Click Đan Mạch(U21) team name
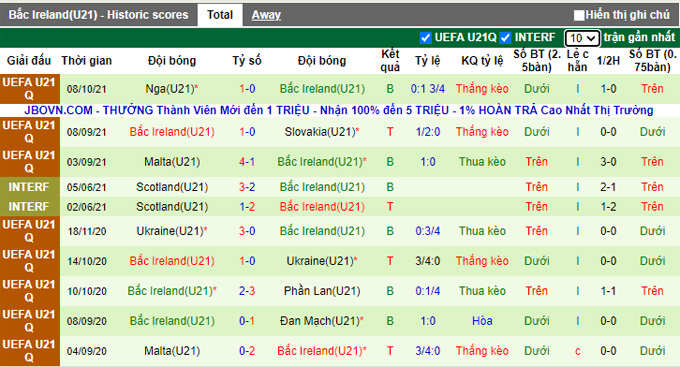Viewport: 680px width, 367px height. pos(322,321)
